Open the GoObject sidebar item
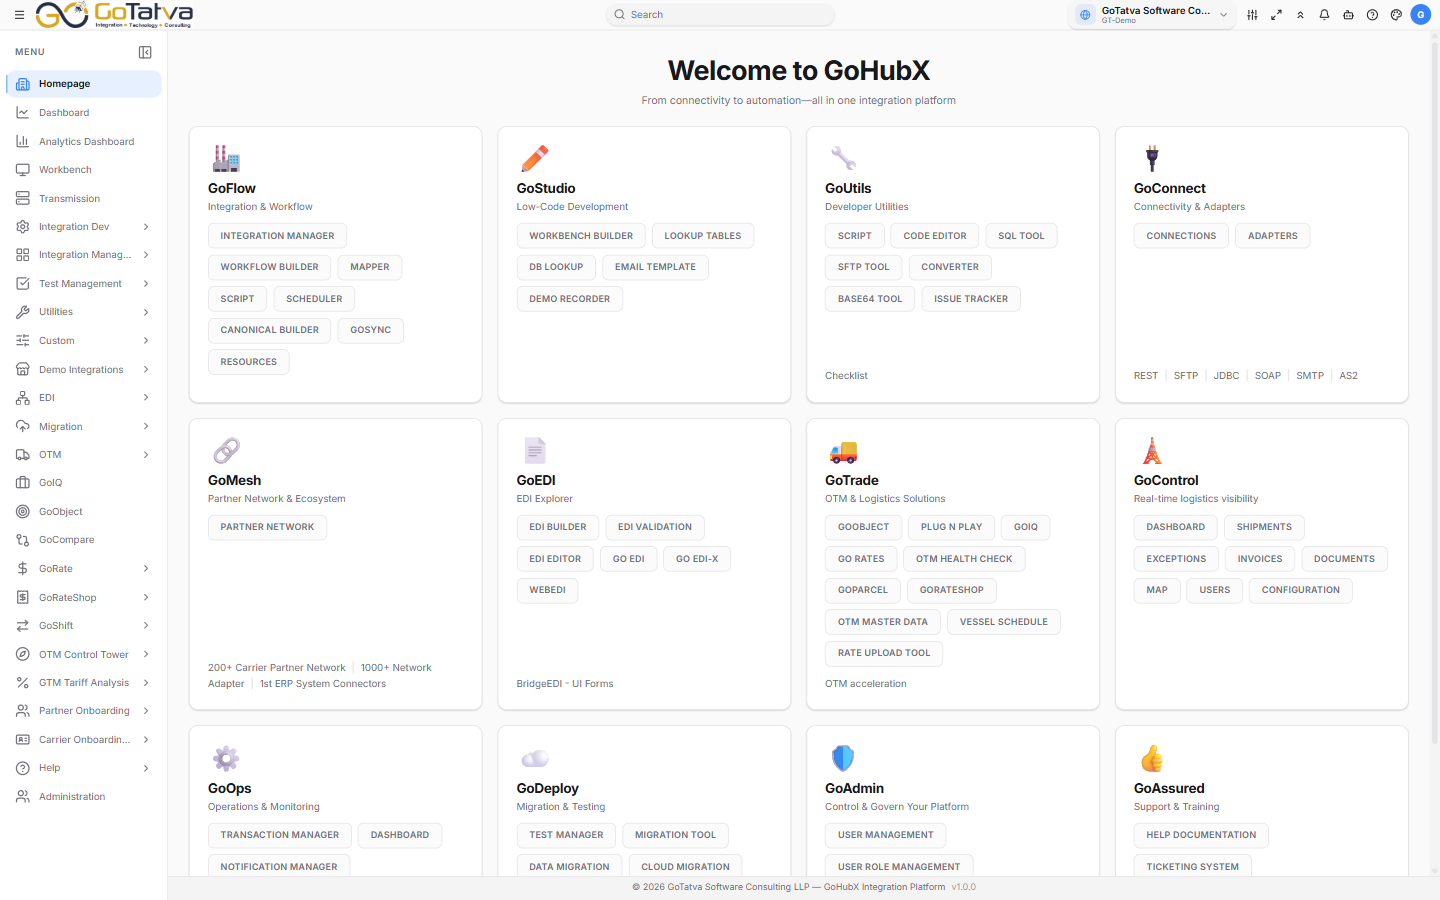Image resolution: width=1440 pixels, height=900 pixels. 84,512
